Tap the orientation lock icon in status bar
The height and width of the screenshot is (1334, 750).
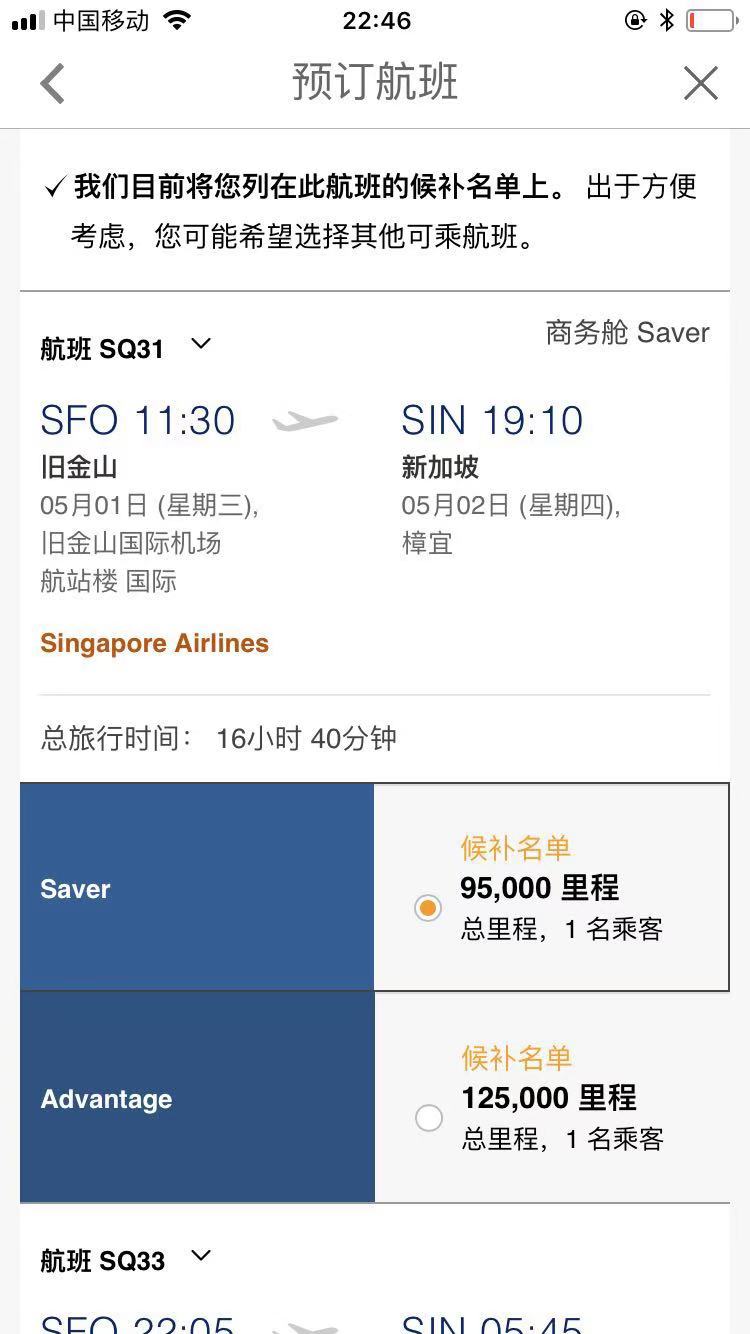[x=635, y=20]
